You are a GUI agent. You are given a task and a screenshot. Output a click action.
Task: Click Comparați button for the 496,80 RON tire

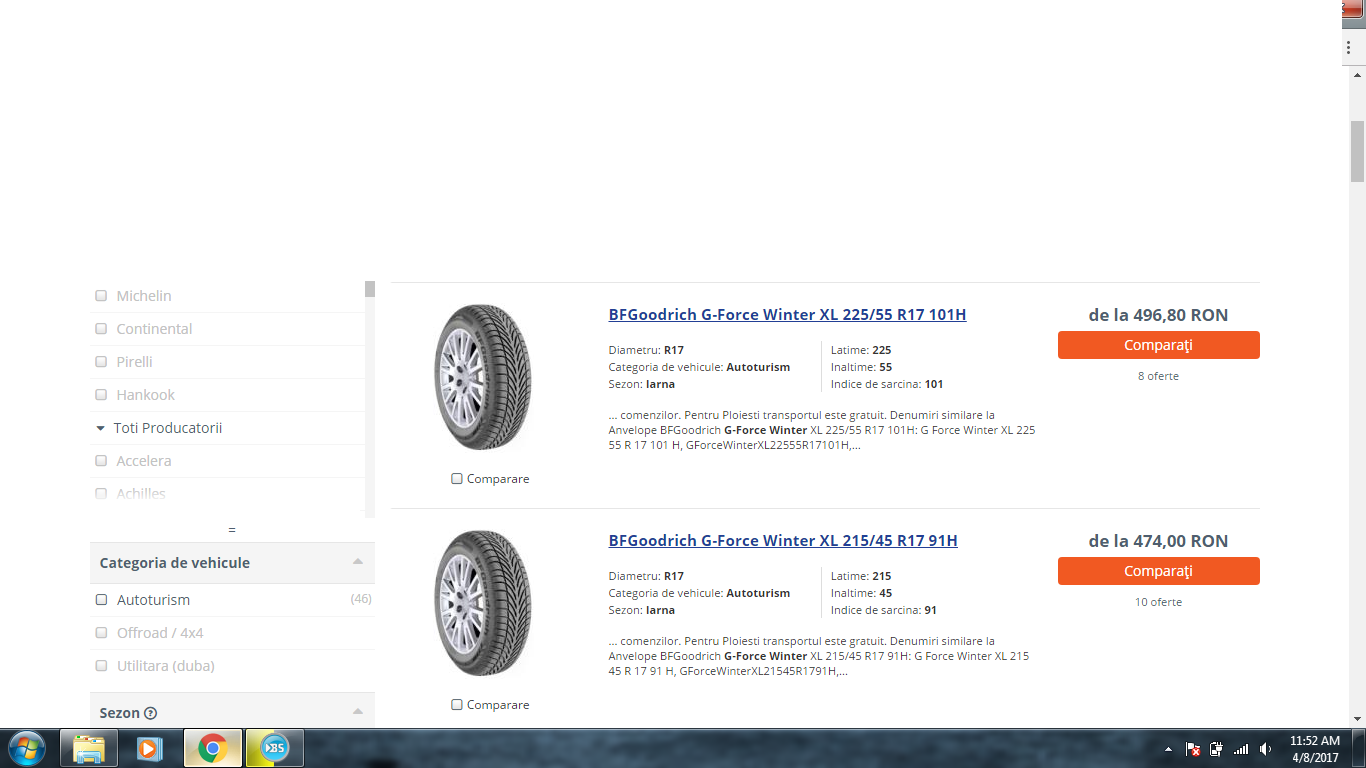[1158, 345]
